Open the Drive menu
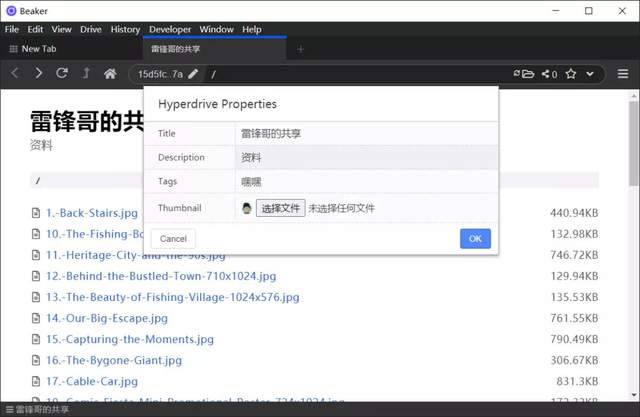Screen dimensions: 640x417 point(91,29)
